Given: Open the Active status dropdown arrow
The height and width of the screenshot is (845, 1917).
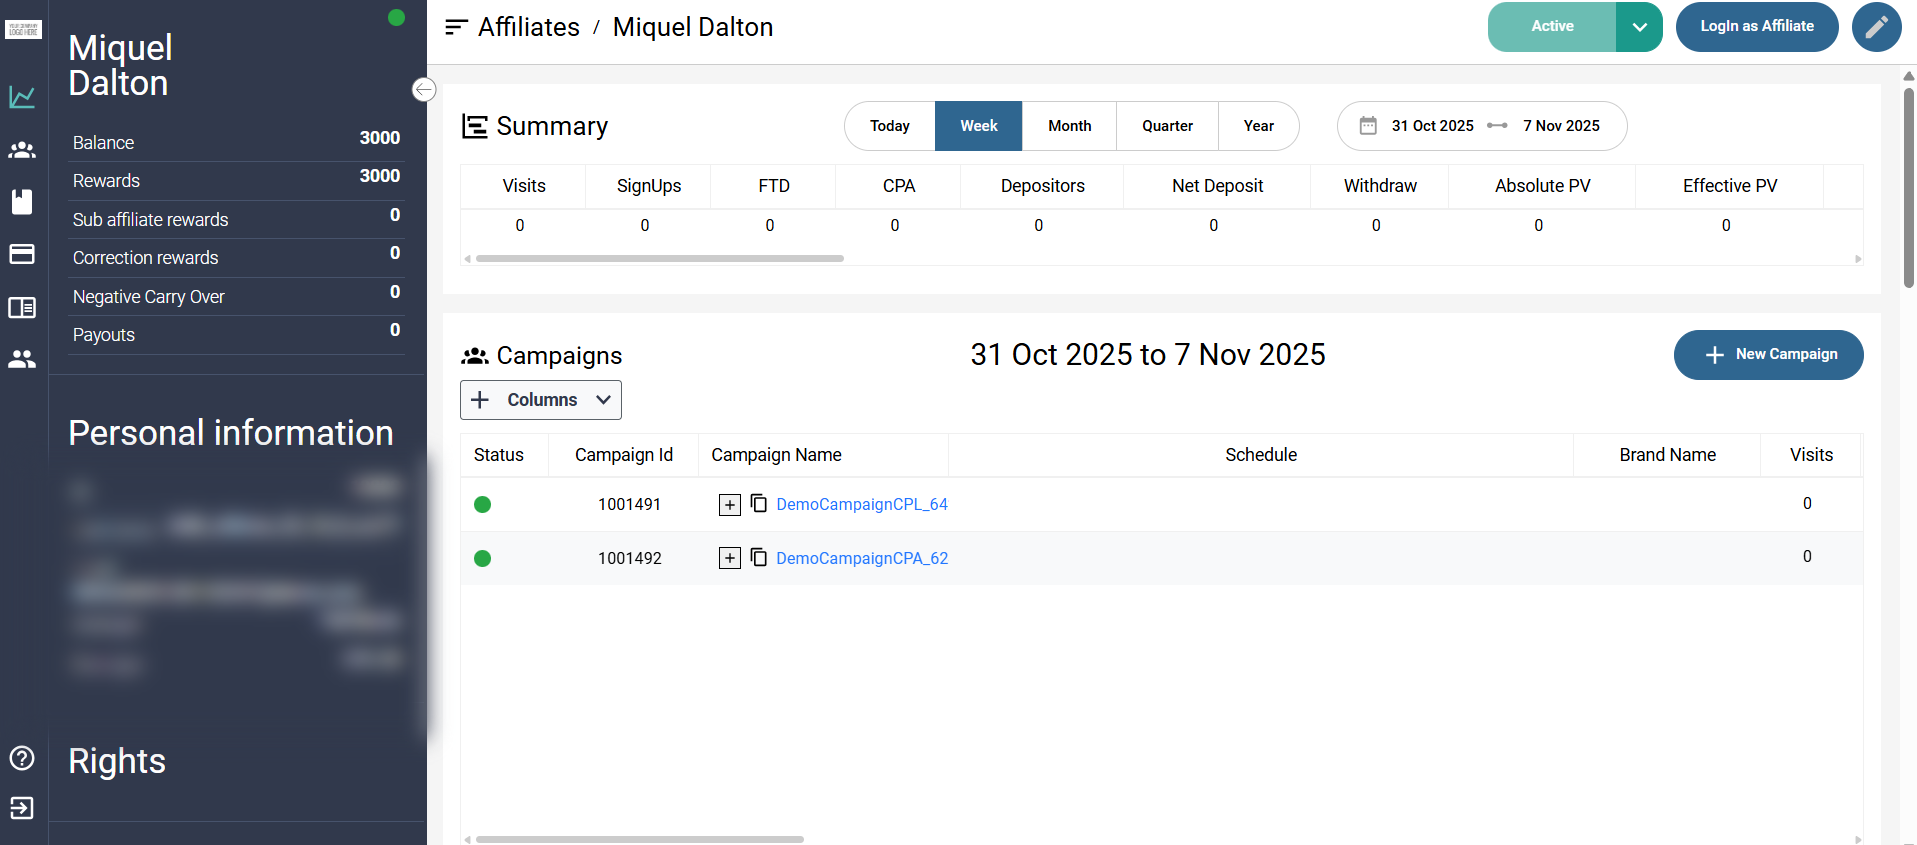Looking at the screenshot, I should (x=1639, y=27).
